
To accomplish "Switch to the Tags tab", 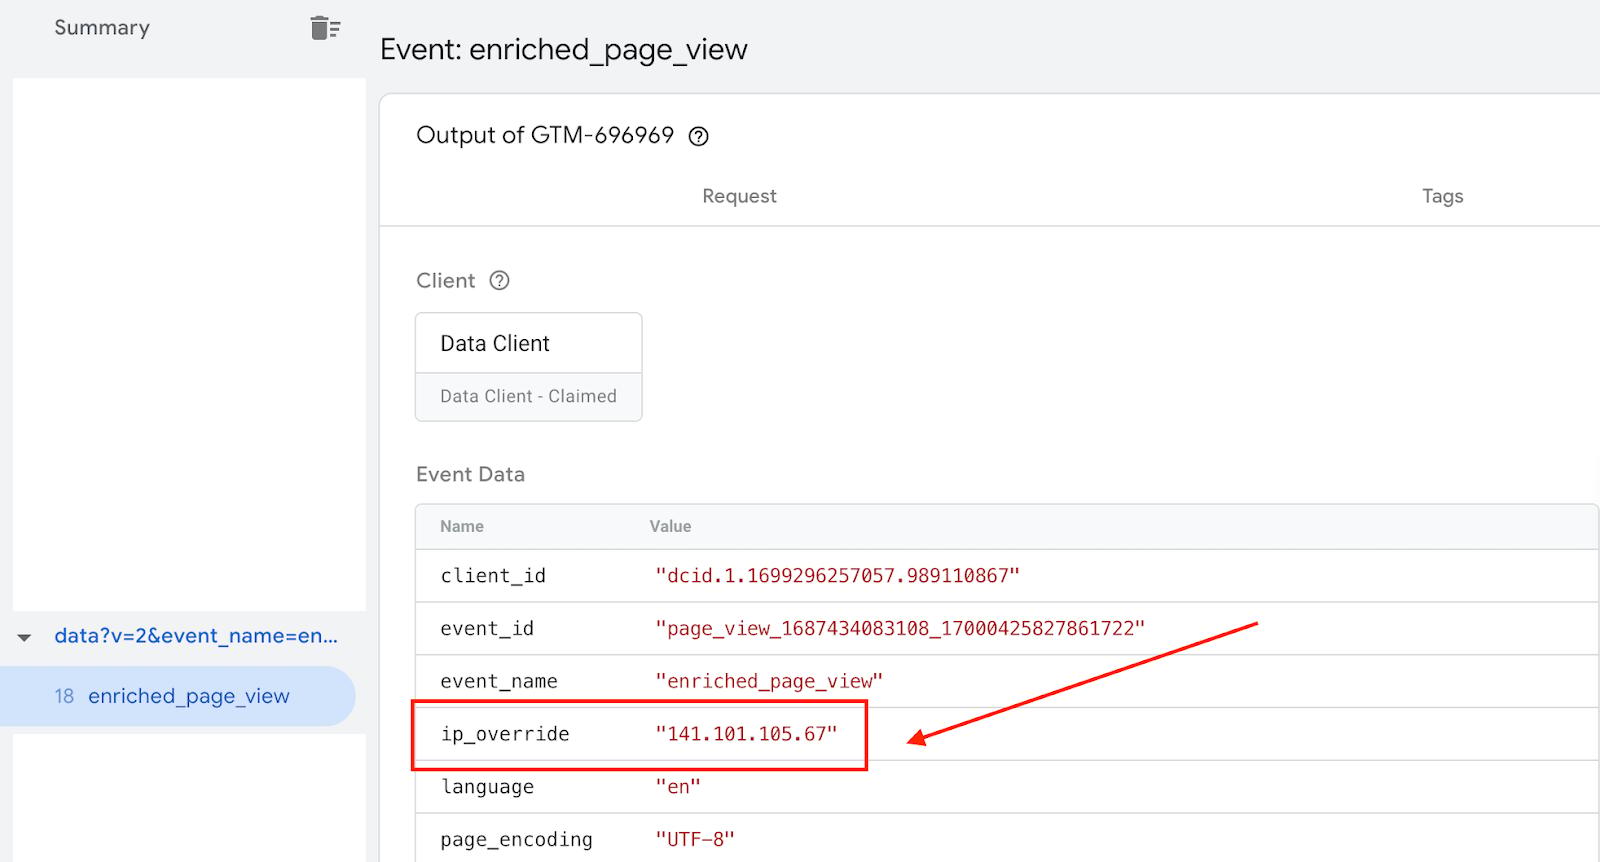I will click(1442, 196).
